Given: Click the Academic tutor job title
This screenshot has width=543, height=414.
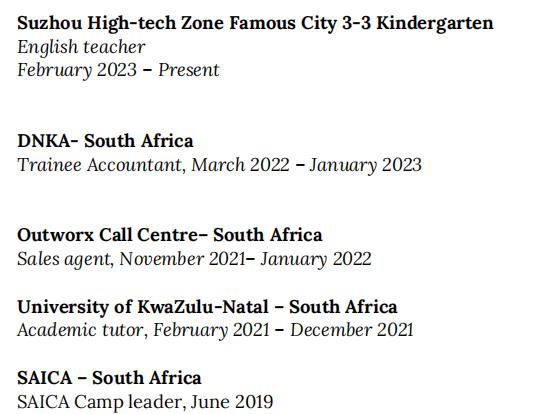Looking at the screenshot, I should (80, 330).
